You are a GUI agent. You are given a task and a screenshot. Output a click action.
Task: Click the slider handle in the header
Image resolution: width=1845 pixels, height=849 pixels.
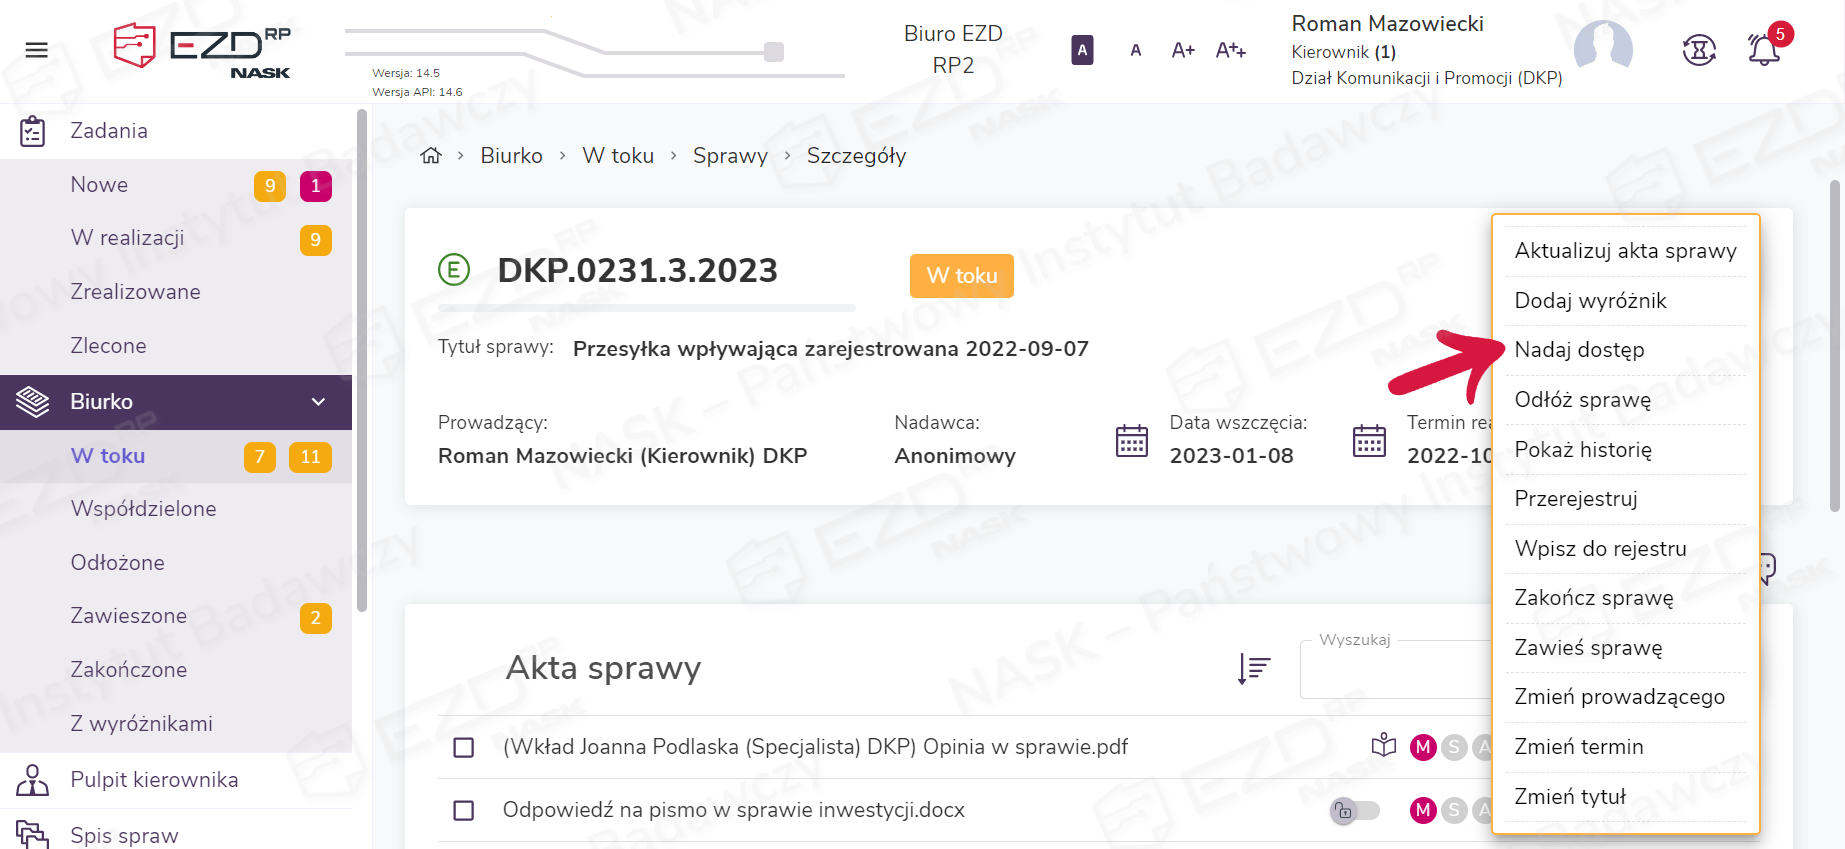click(773, 52)
